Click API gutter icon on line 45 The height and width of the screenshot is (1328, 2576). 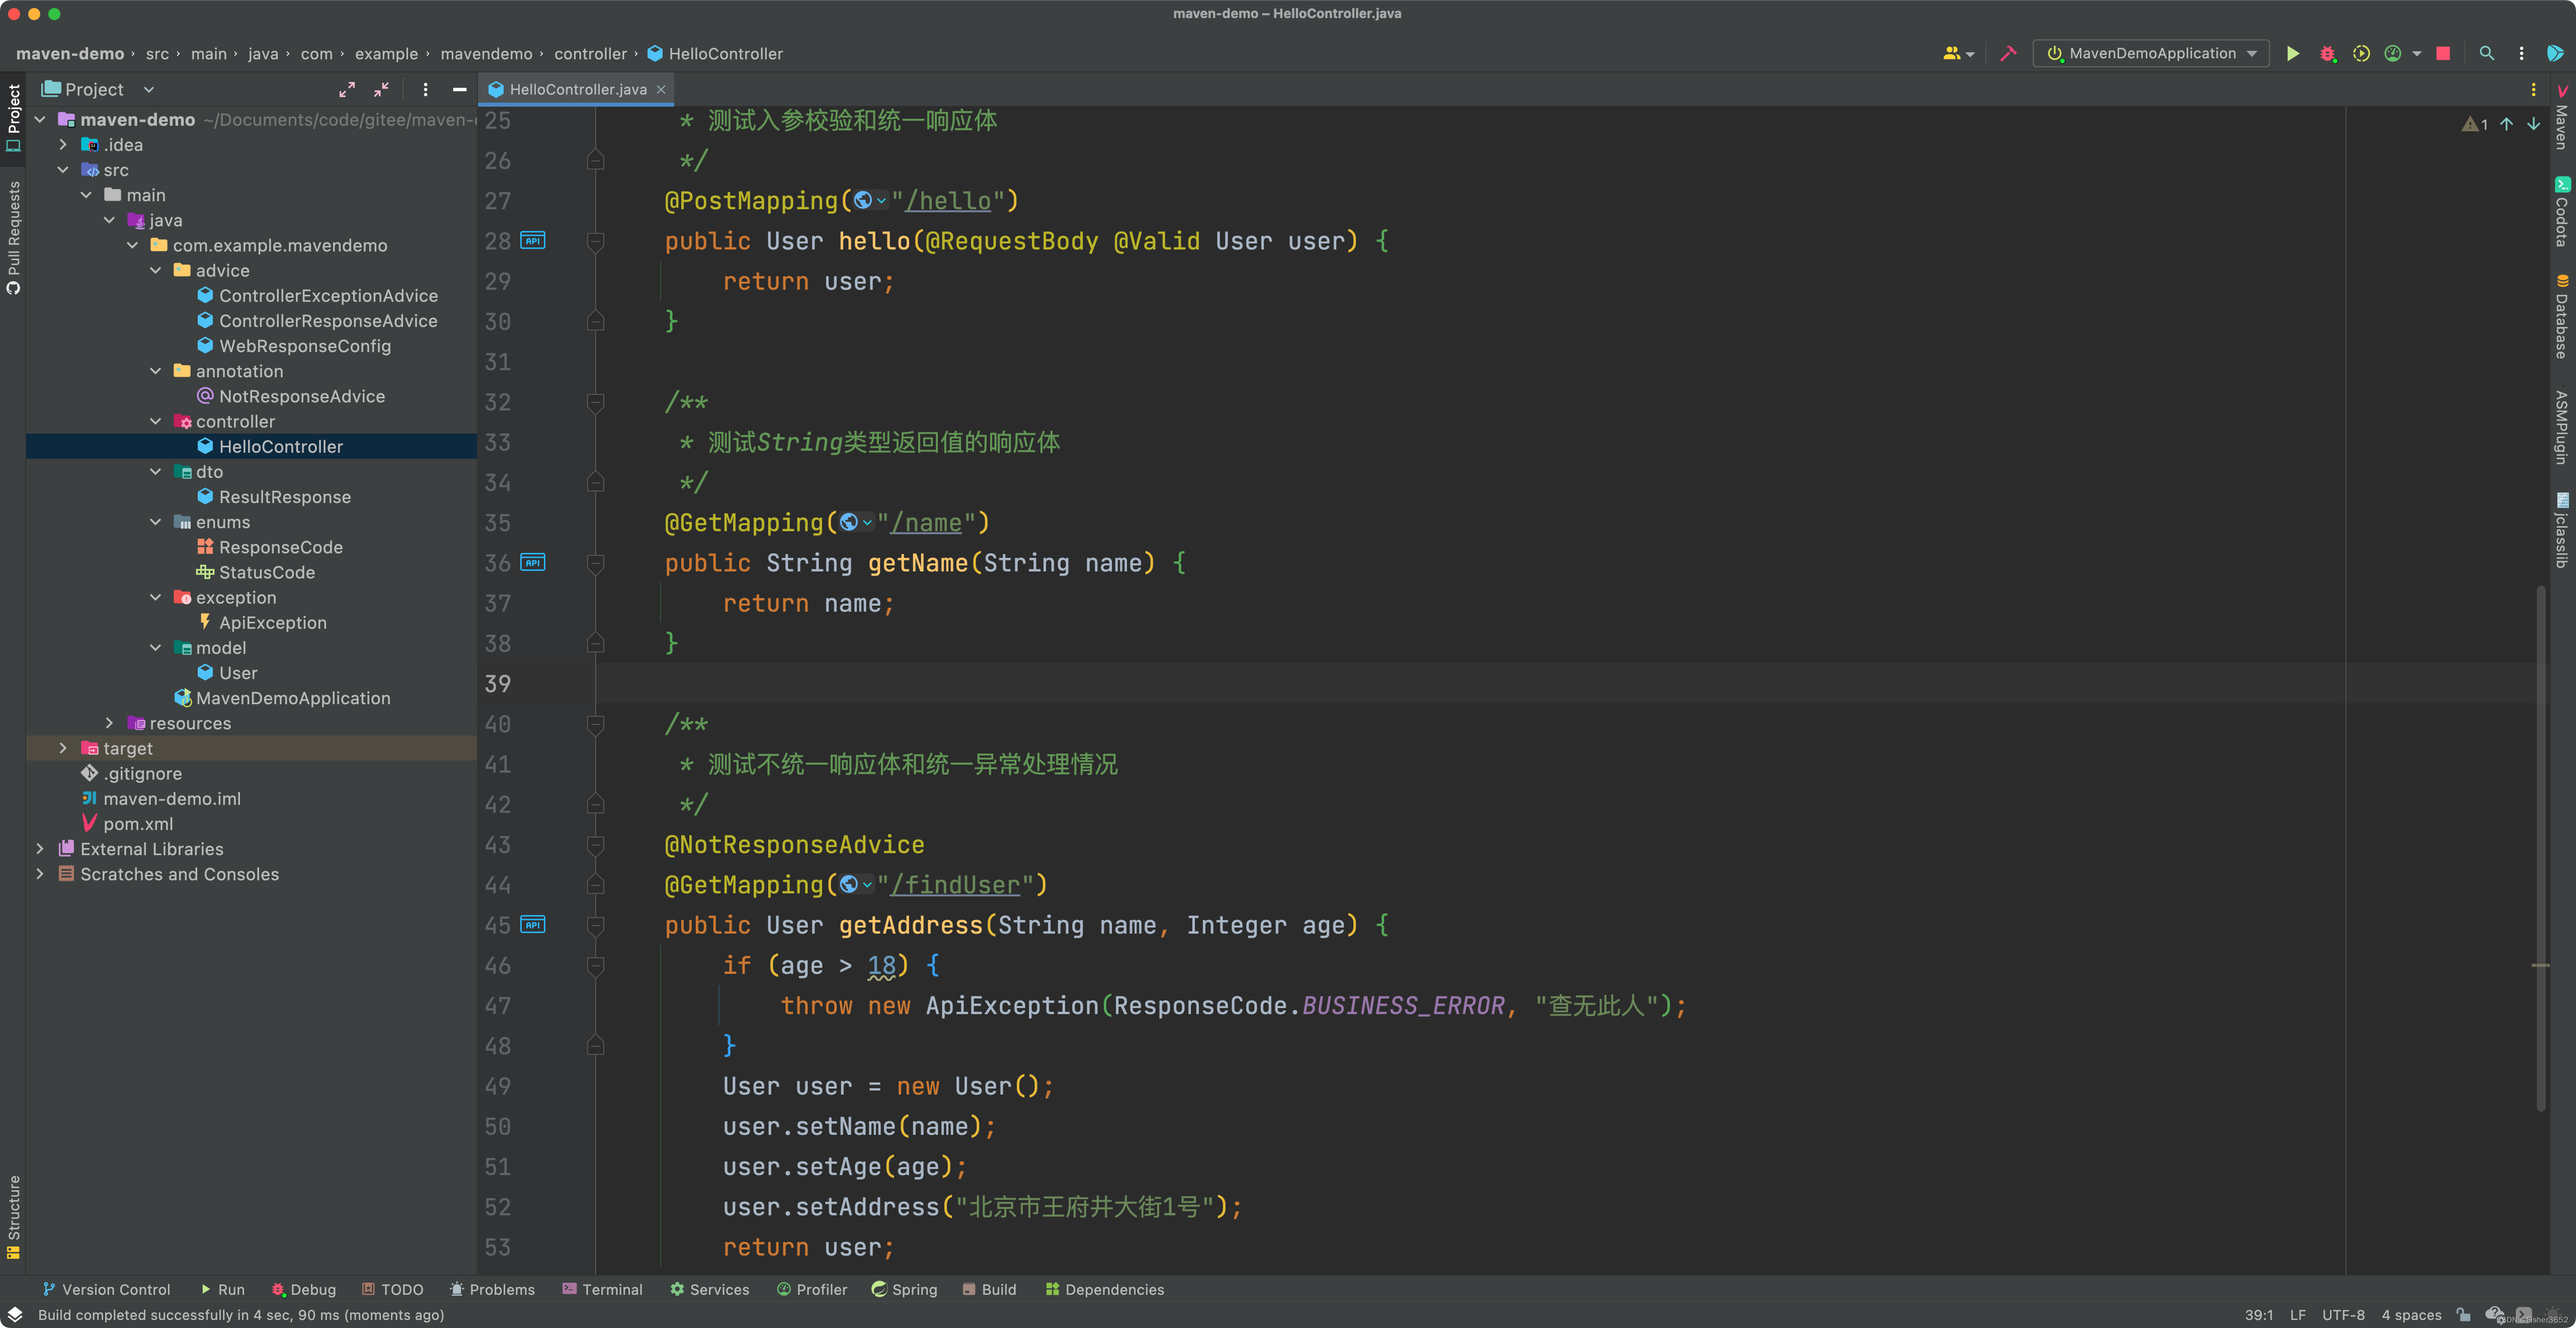point(533,925)
